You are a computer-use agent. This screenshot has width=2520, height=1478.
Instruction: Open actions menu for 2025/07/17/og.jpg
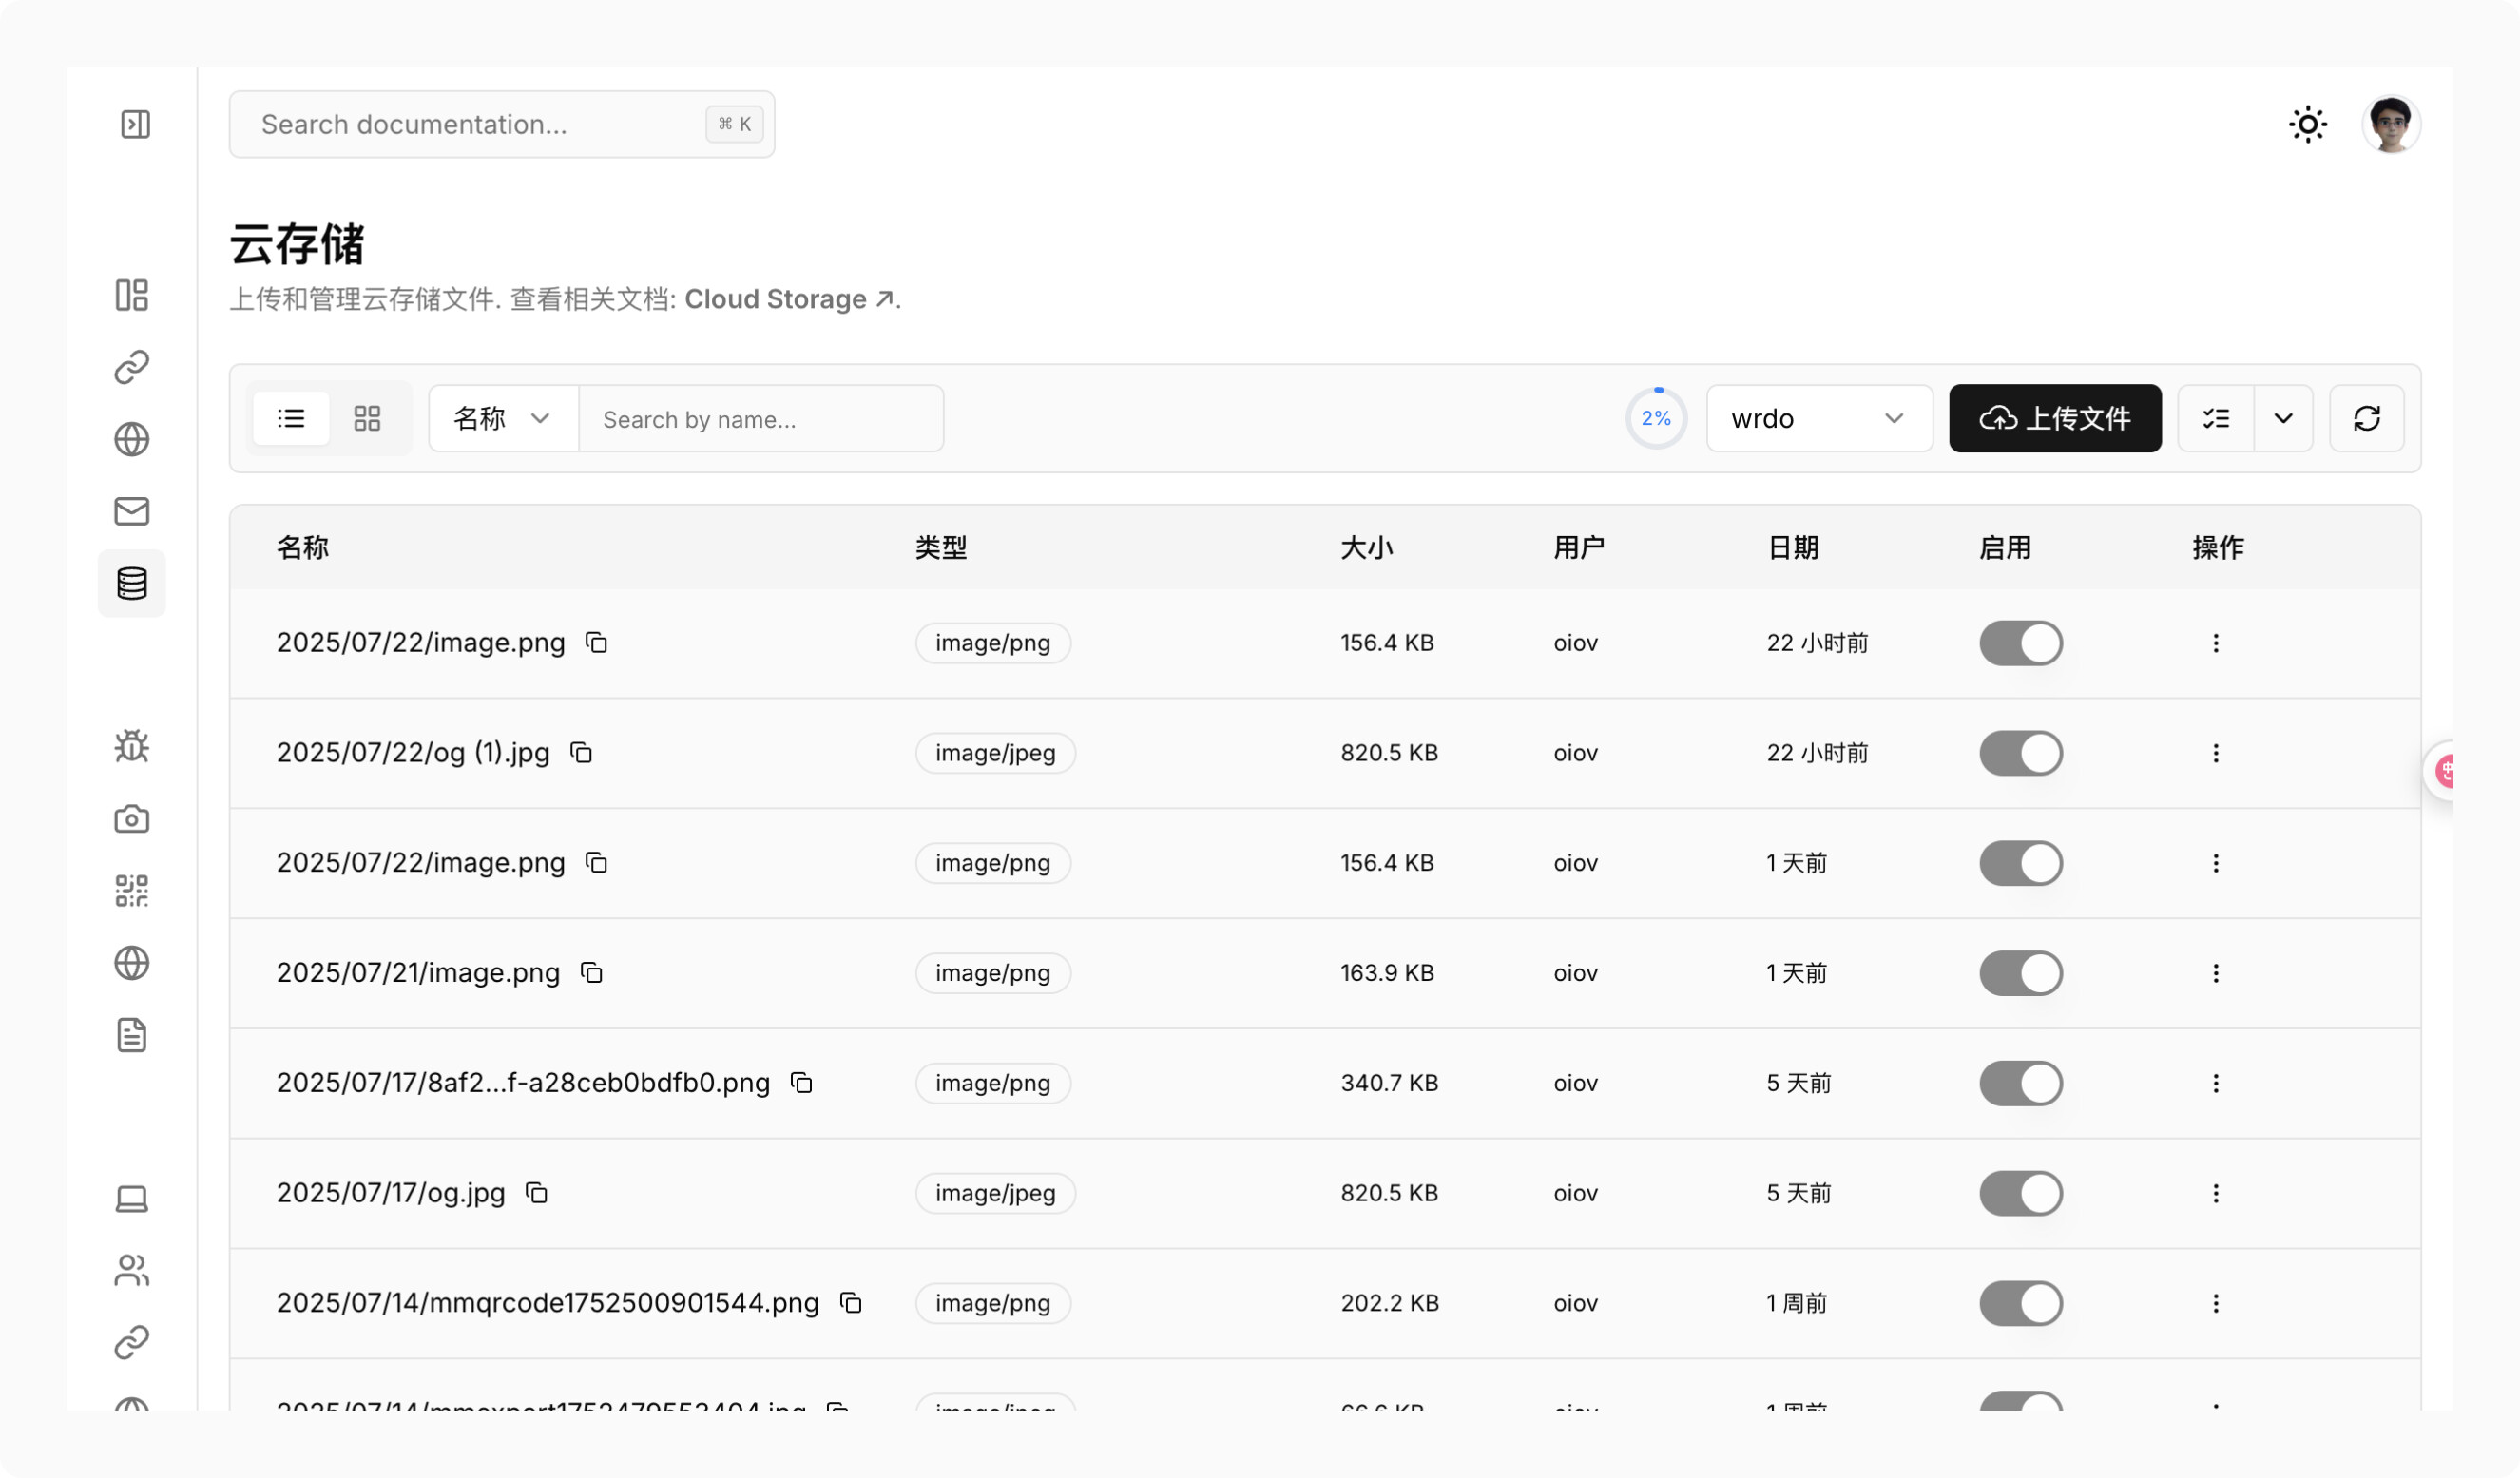[2216, 1193]
